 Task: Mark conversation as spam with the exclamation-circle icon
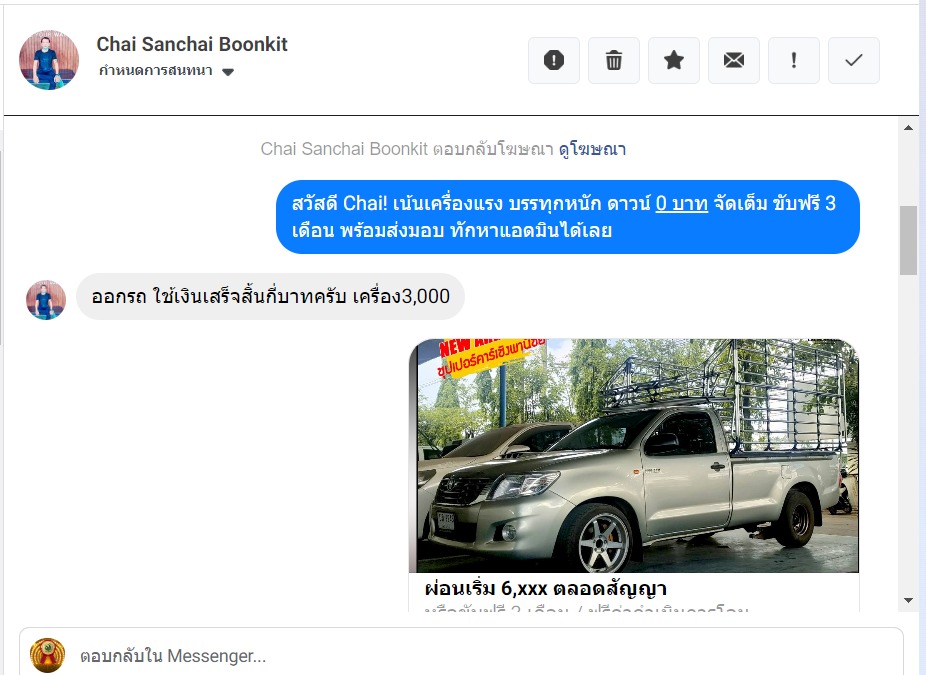tap(553, 60)
